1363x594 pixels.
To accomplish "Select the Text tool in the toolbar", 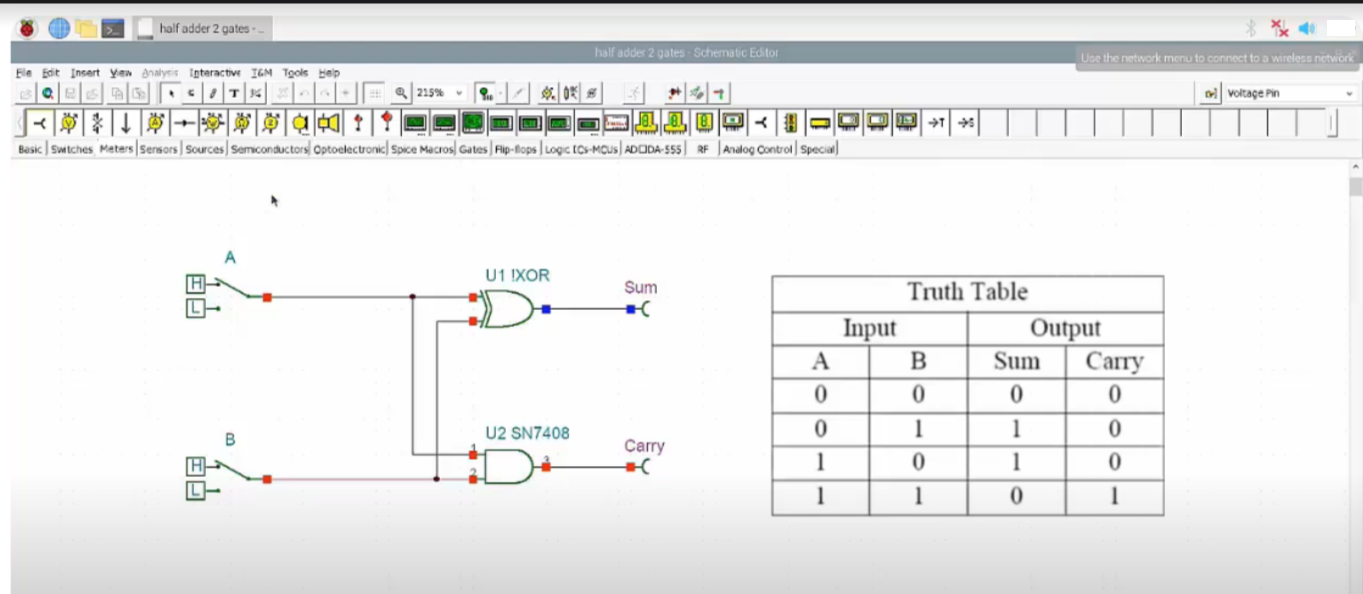I will pos(233,93).
